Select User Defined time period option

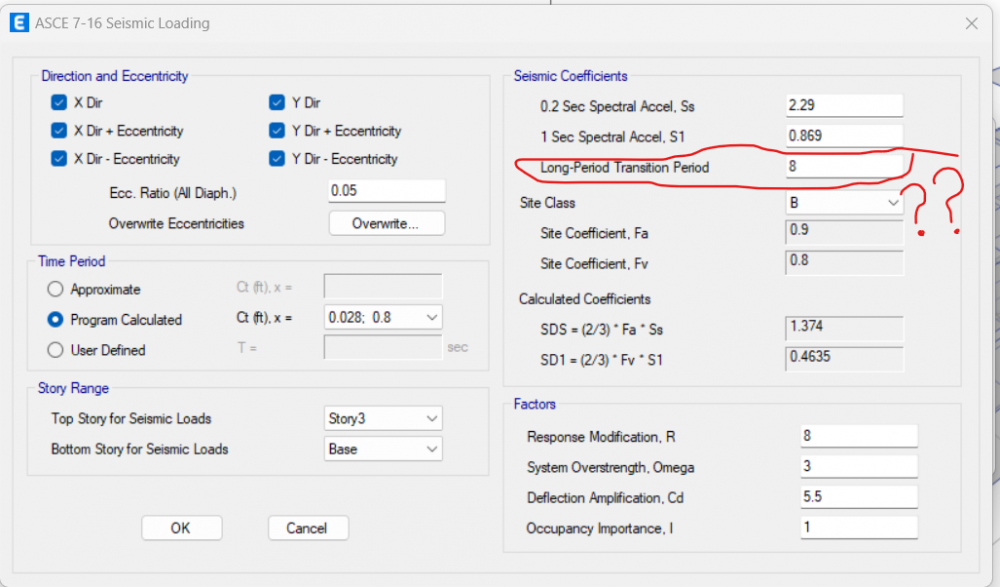(55, 350)
